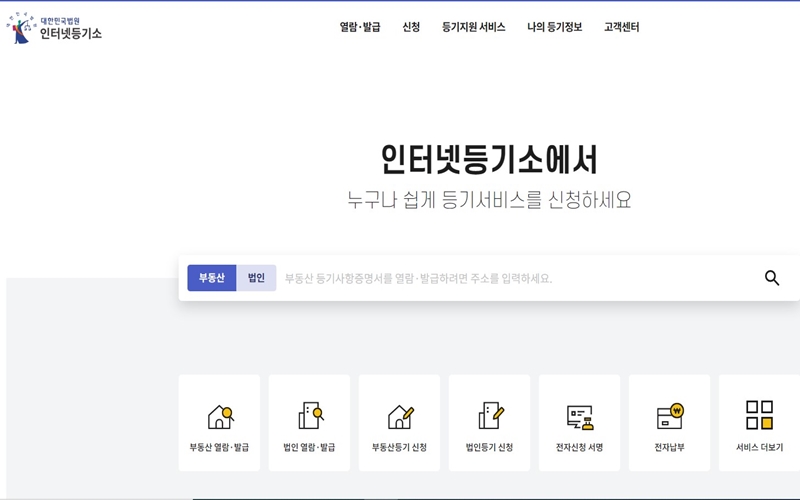The width and height of the screenshot is (800, 500).
Task: Open 법인등기 신청 building-pencil icon
Action: tap(491, 416)
